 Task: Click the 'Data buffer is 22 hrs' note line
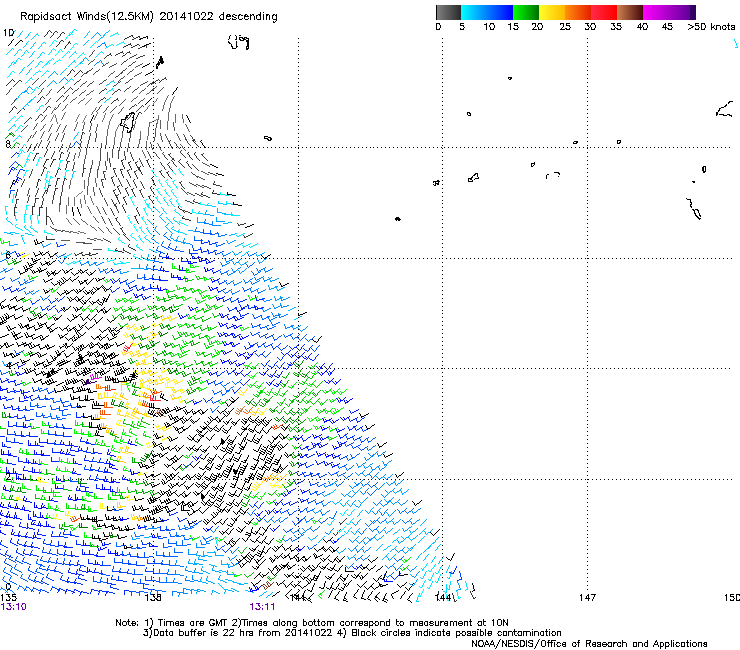352,633
